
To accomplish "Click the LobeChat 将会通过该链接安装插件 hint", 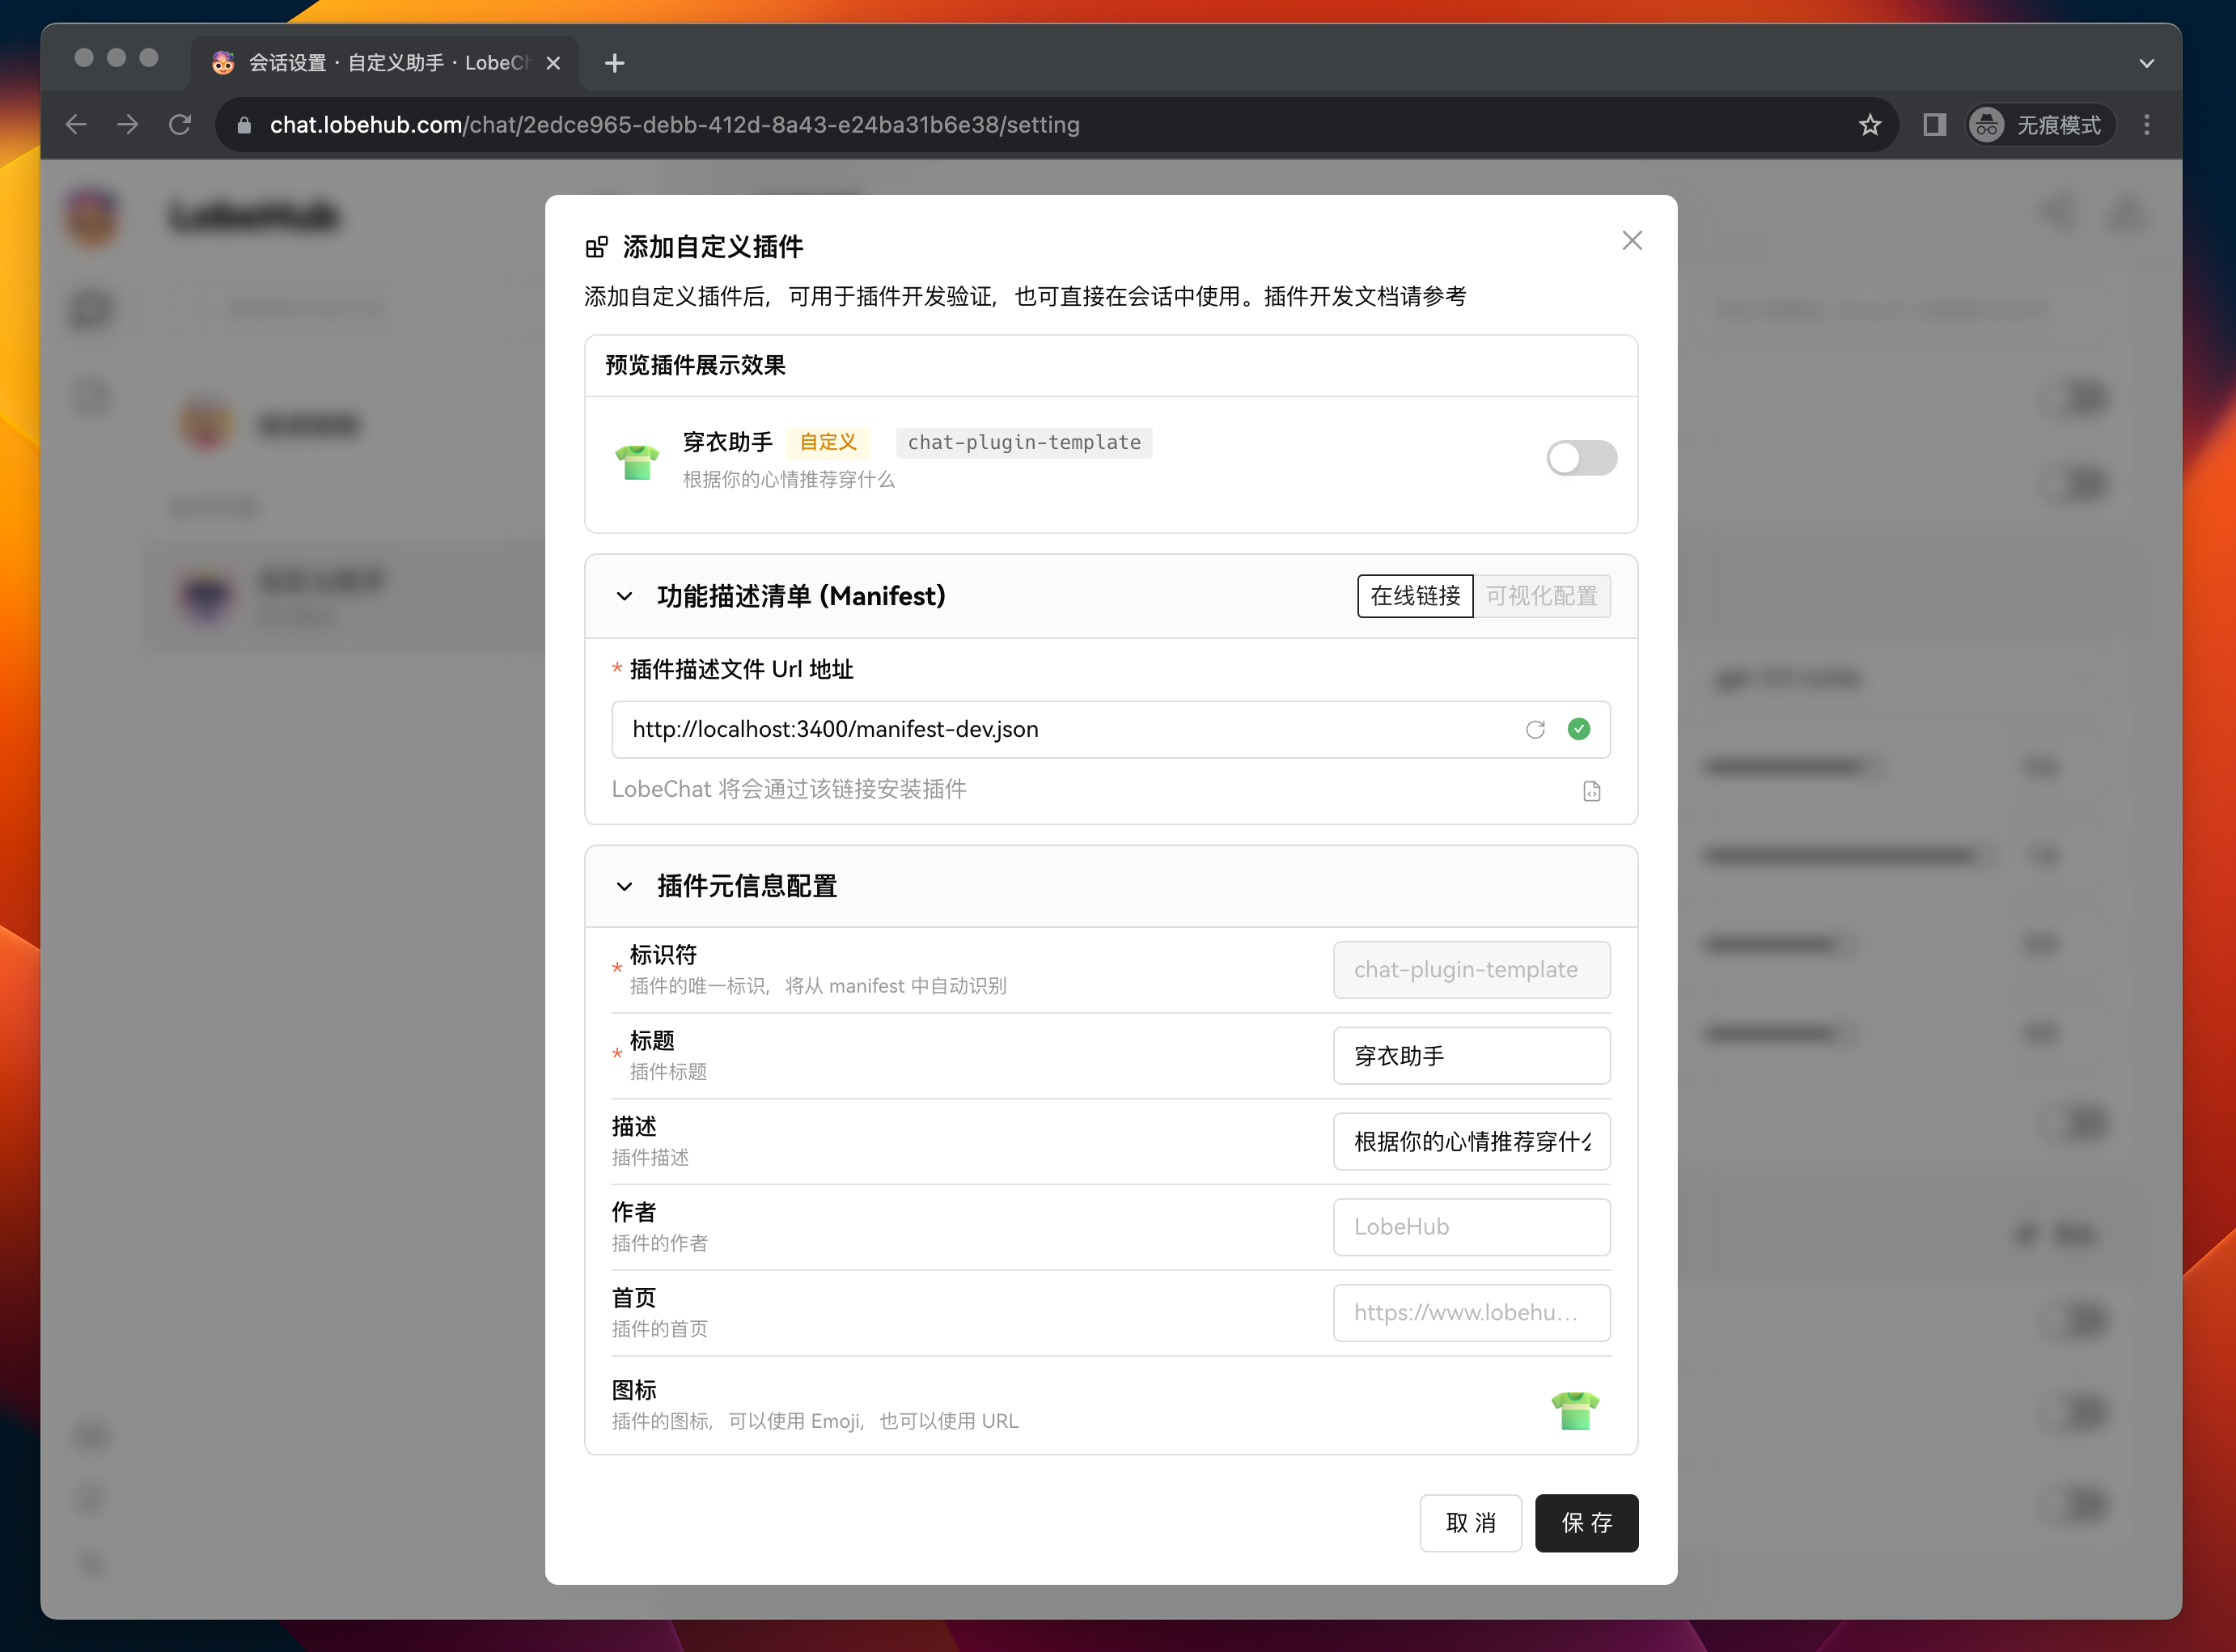I will 788,789.
